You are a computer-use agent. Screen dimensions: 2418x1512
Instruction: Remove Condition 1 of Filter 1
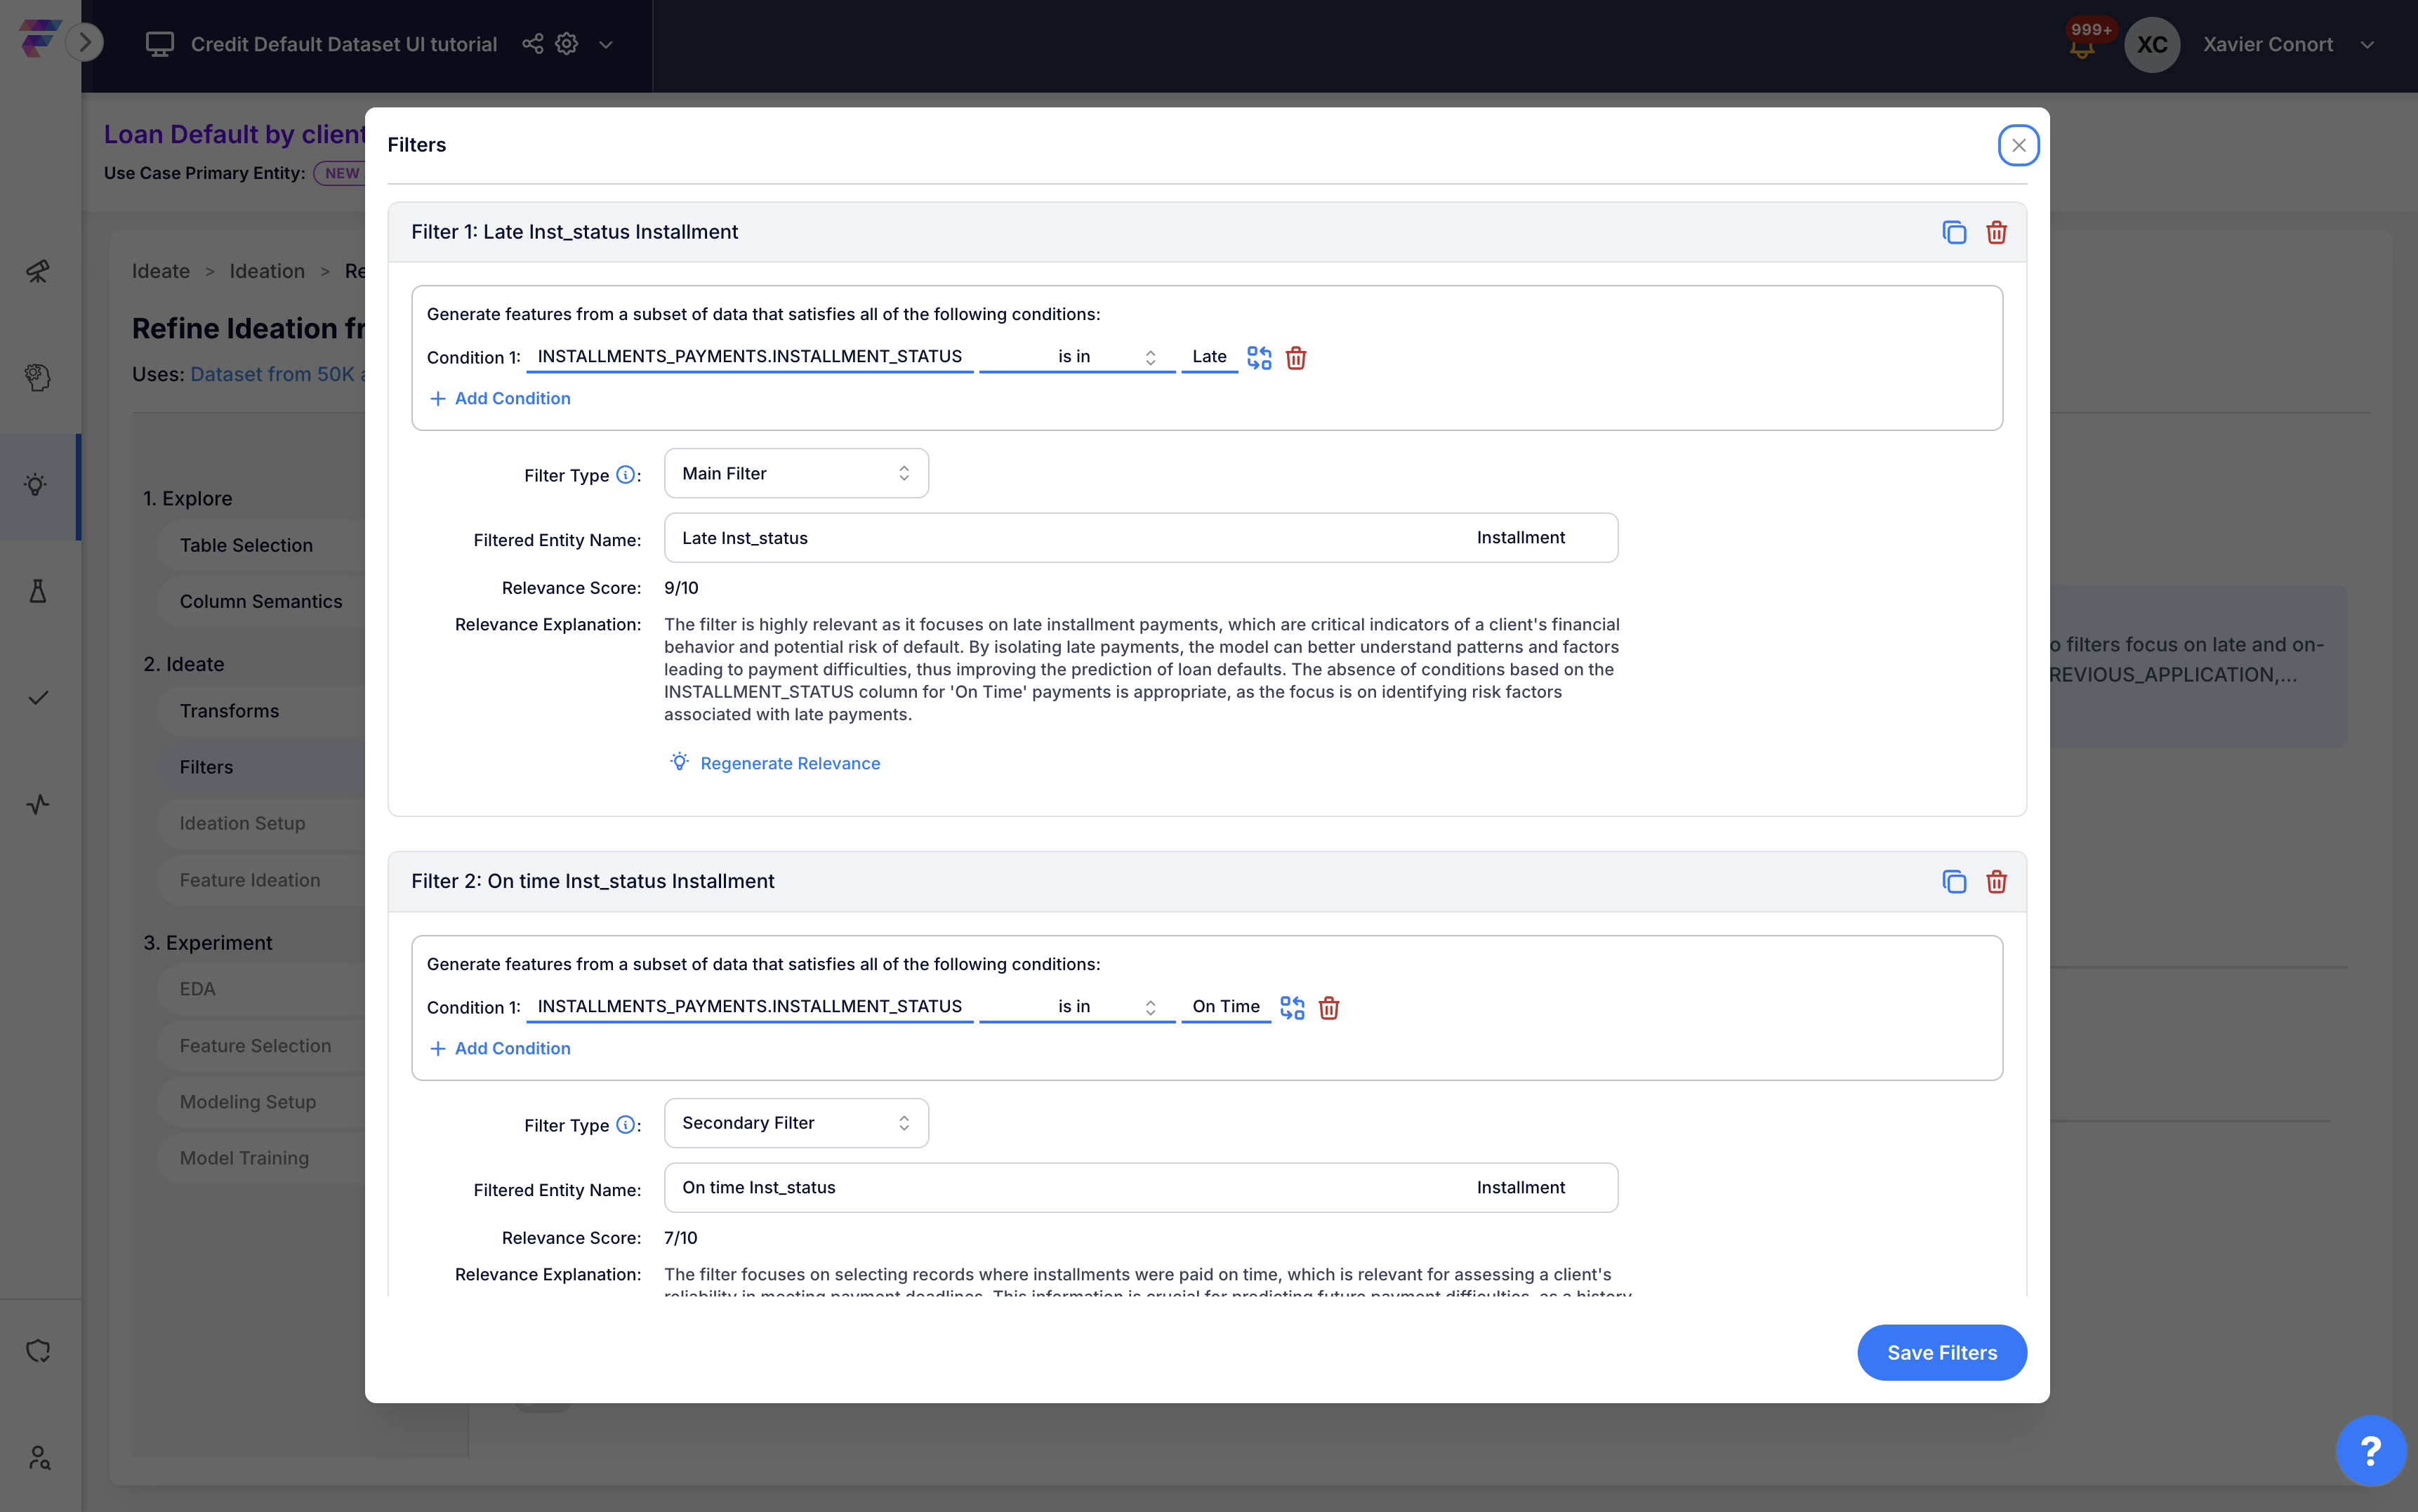tap(1296, 357)
